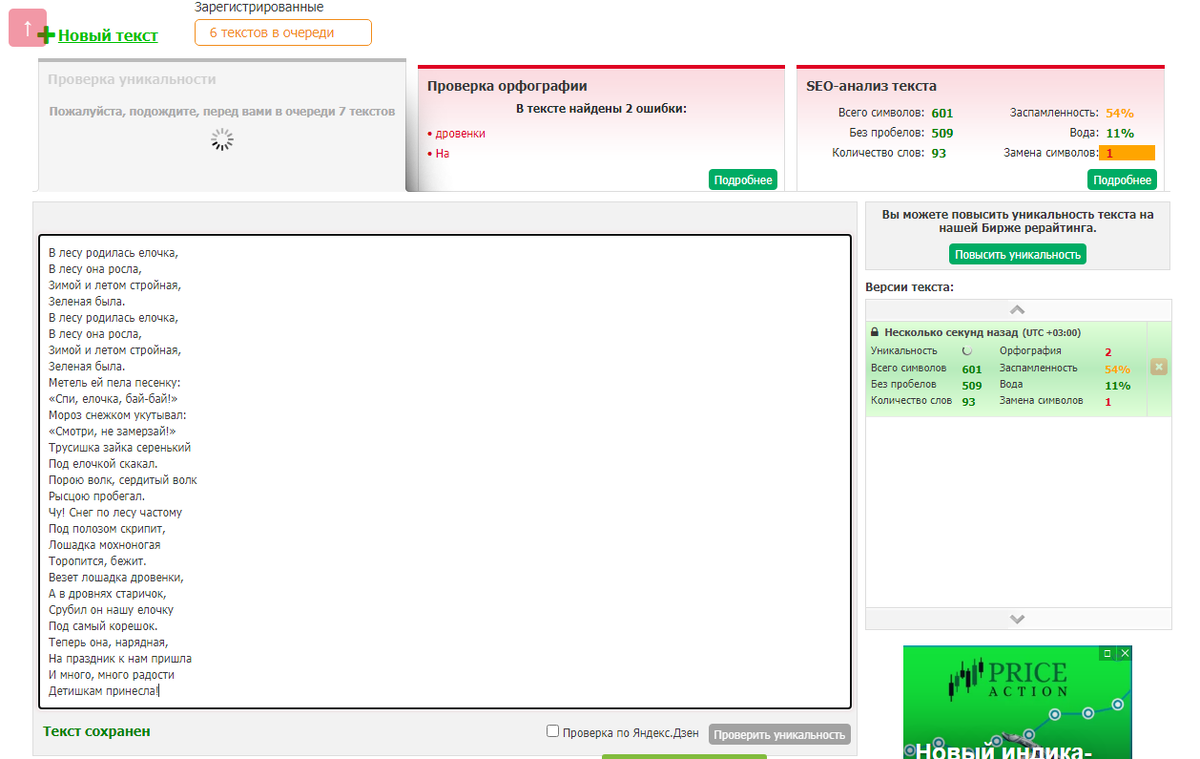Click the orange Замена символов indicator bar
The image size is (1200, 759).
[x=1127, y=153]
